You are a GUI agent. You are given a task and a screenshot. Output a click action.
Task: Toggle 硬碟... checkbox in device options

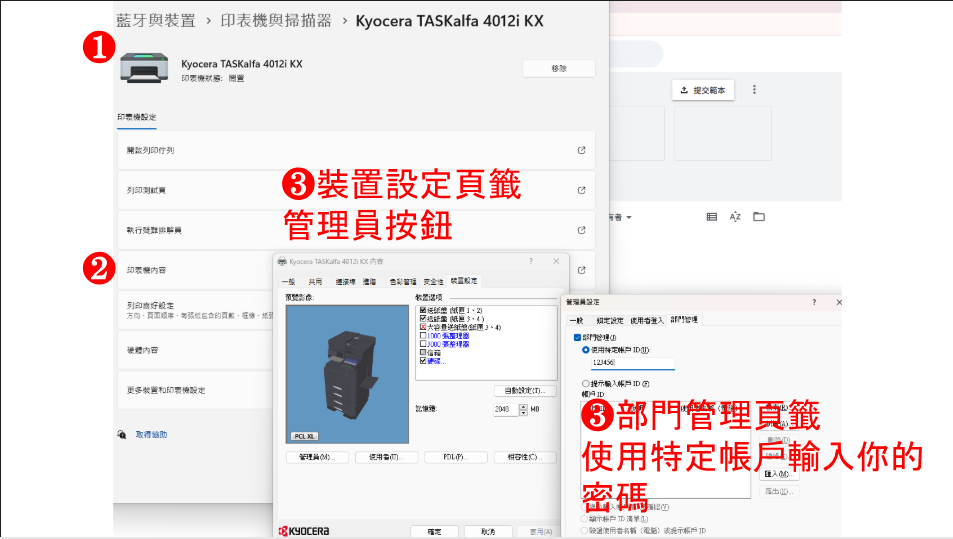point(423,361)
